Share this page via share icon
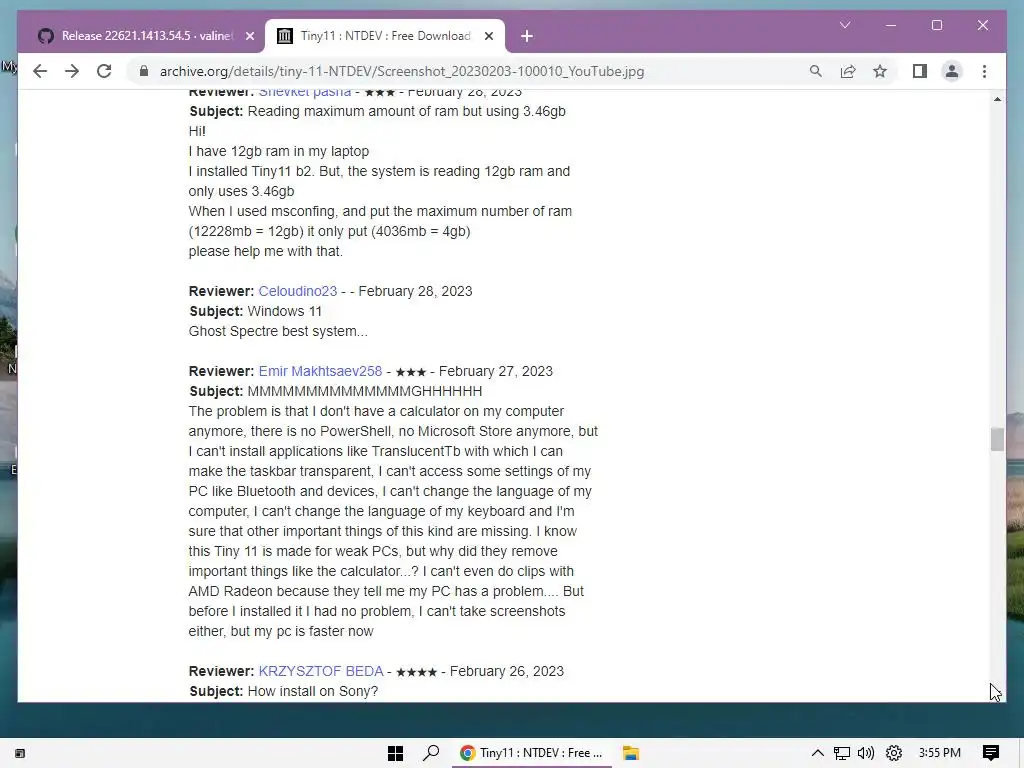1024x768 pixels. click(848, 71)
